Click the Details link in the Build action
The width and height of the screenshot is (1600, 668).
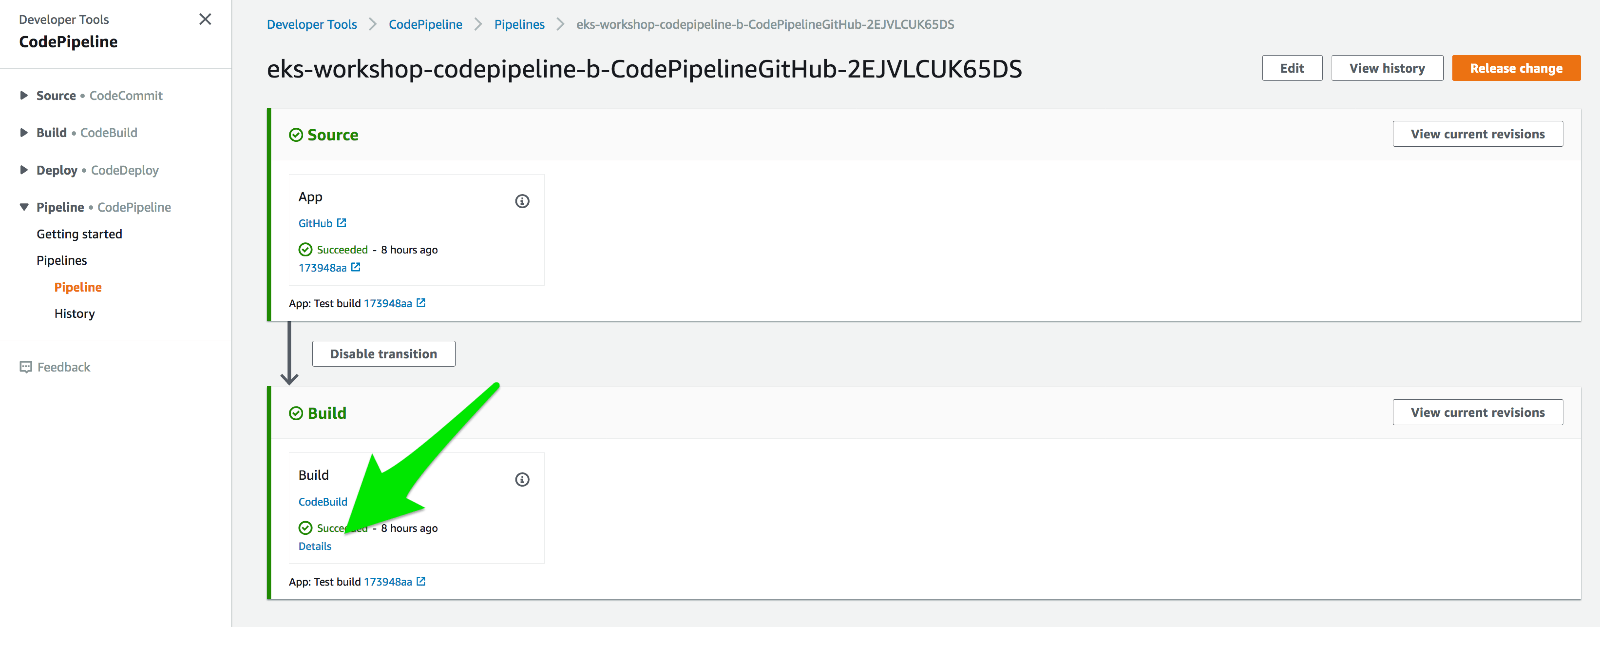click(314, 546)
